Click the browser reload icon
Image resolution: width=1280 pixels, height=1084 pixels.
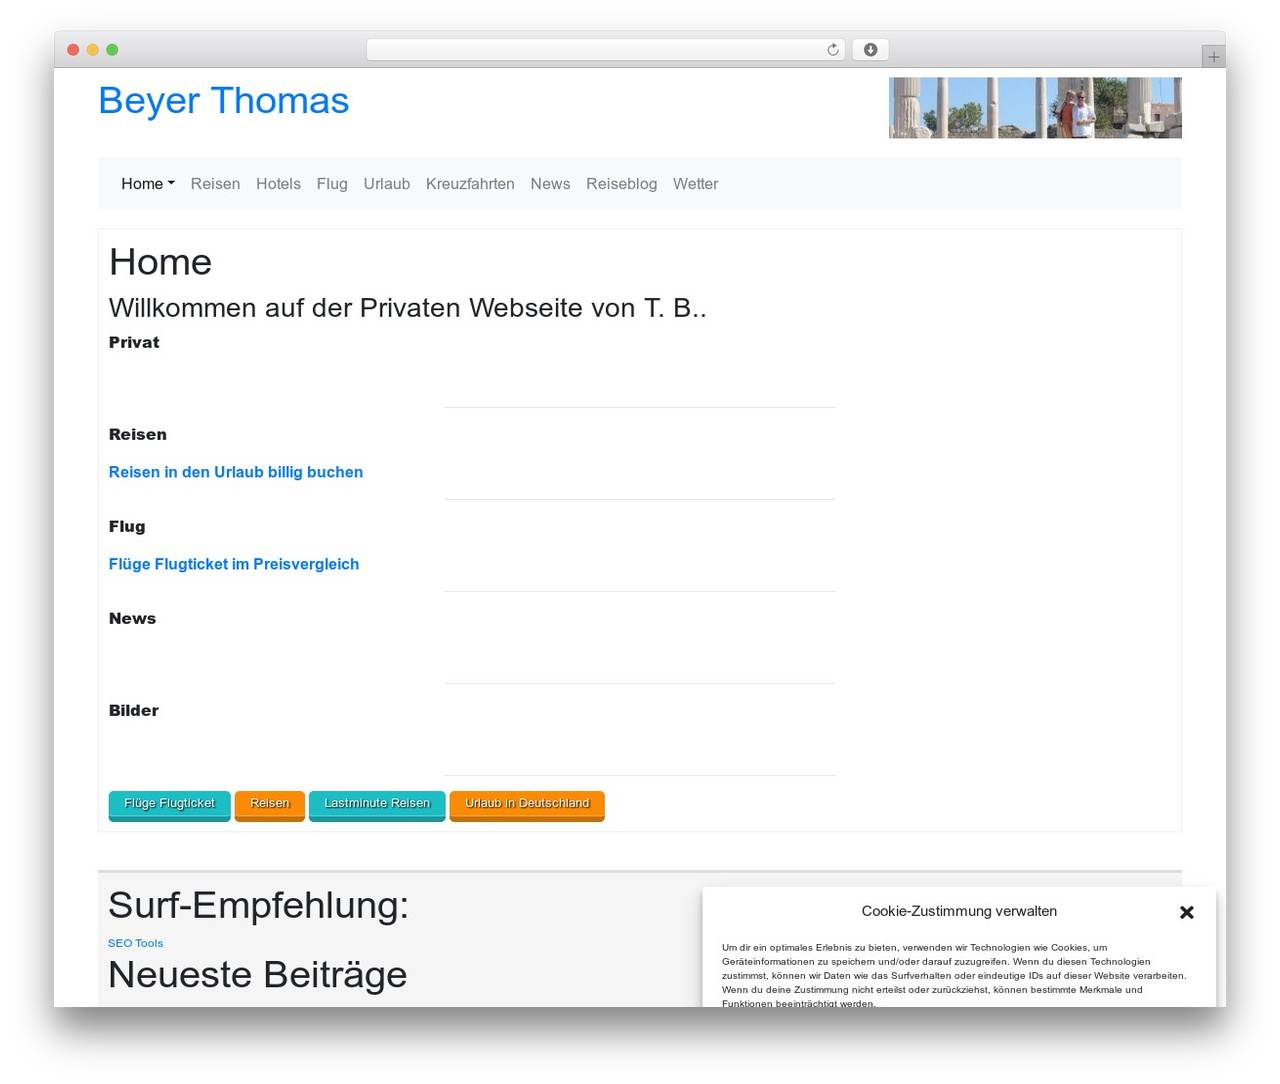[832, 50]
